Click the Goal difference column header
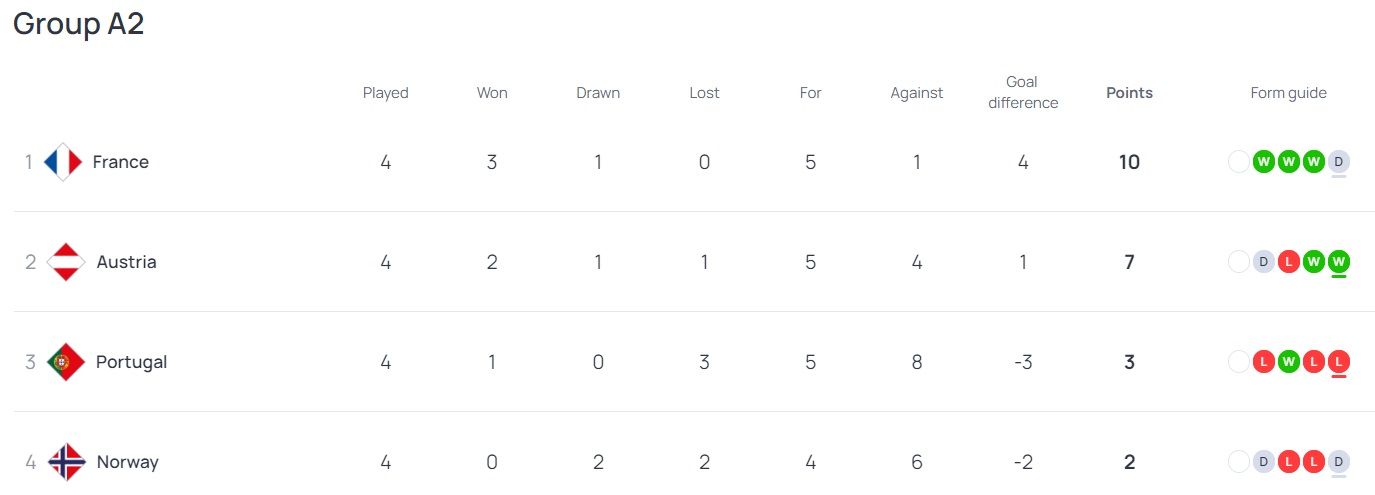The image size is (1375, 495). pyautogui.click(x=1022, y=92)
